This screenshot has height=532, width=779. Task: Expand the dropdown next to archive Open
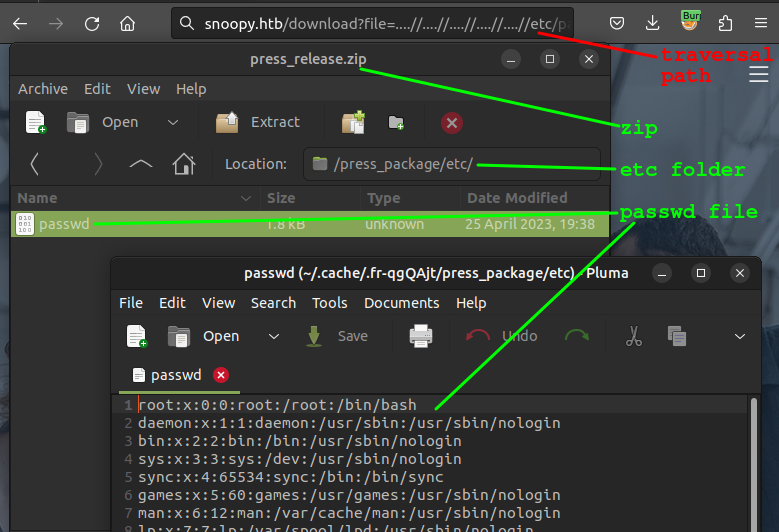pyautogui.click(x=173, y=122)
